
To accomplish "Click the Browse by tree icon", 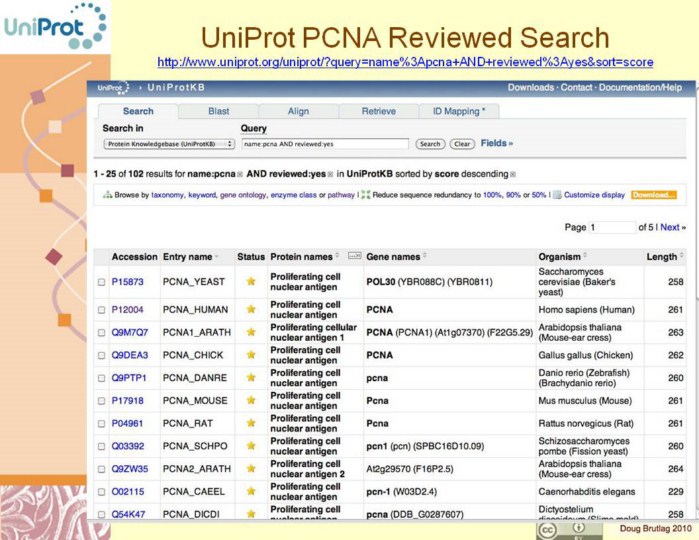I will coord(107,195).
